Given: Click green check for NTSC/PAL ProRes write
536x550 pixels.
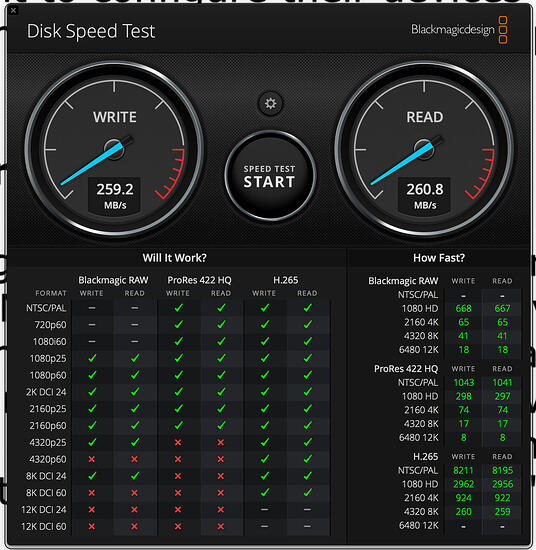Looking at the screenshot, I should click(179, 307).
